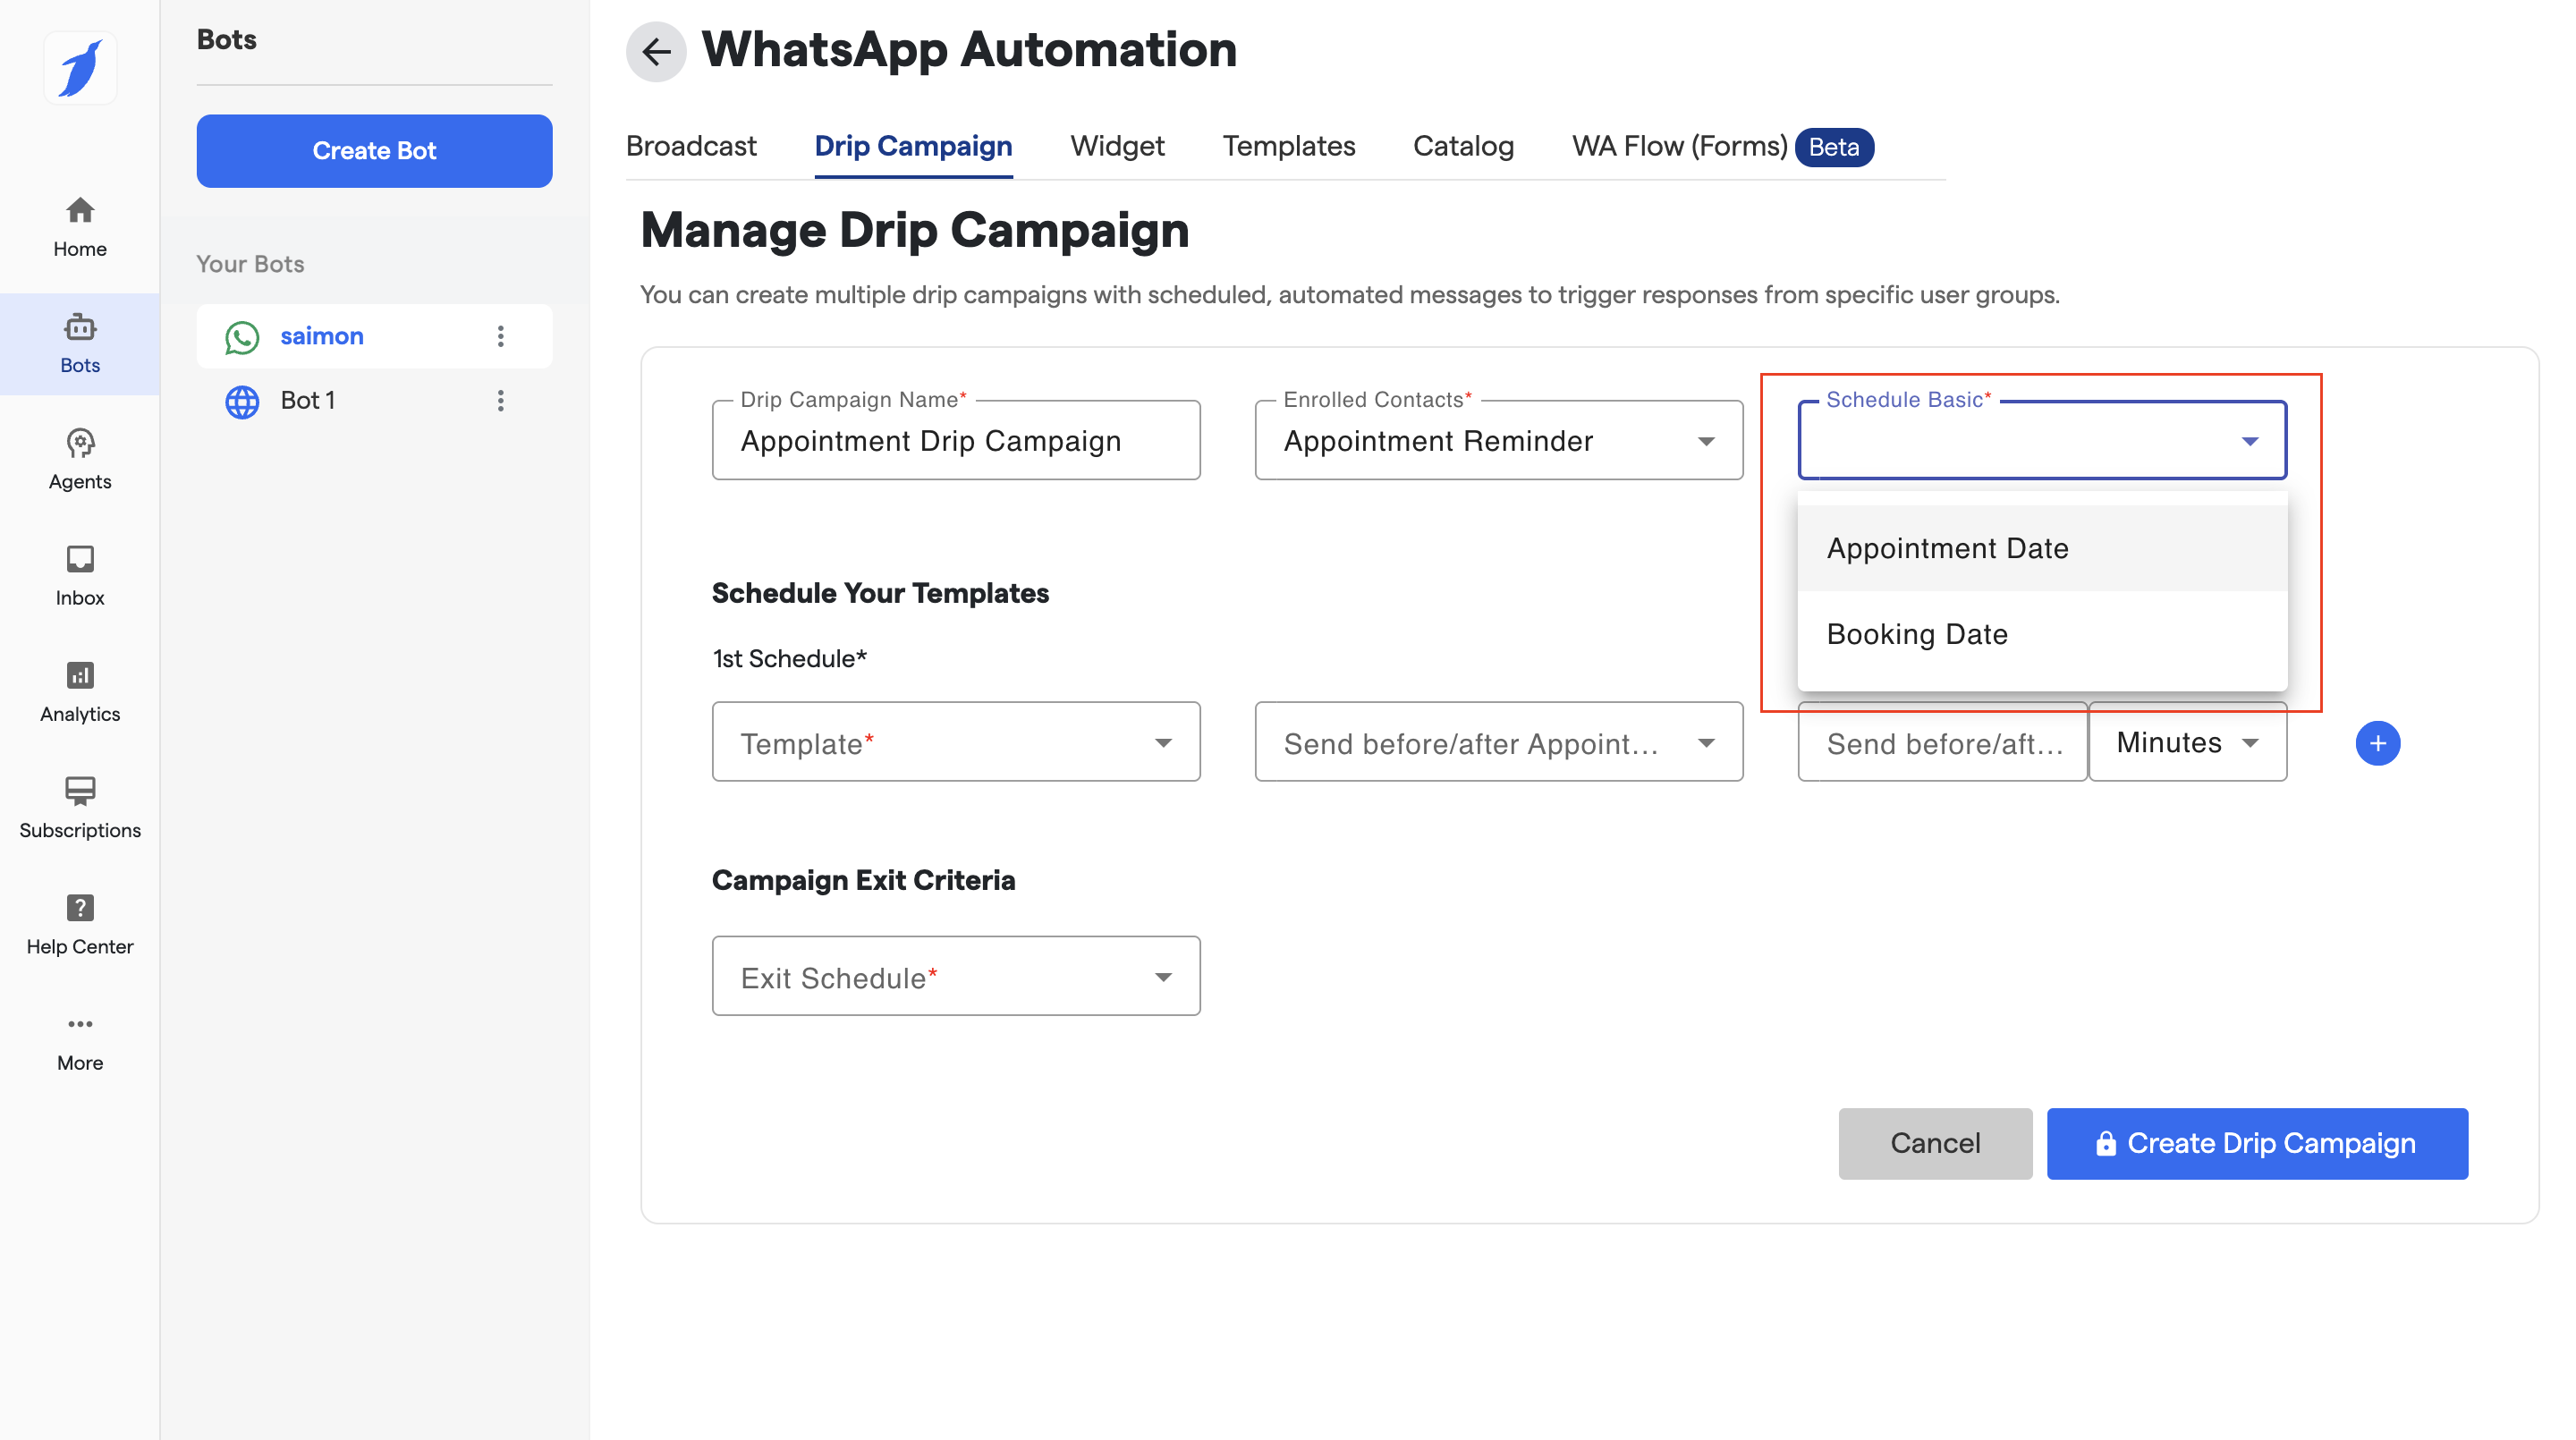Click the Cancel button
The height and width of the screenshot is (1440, 2576).
[x=1934, y=1143]
